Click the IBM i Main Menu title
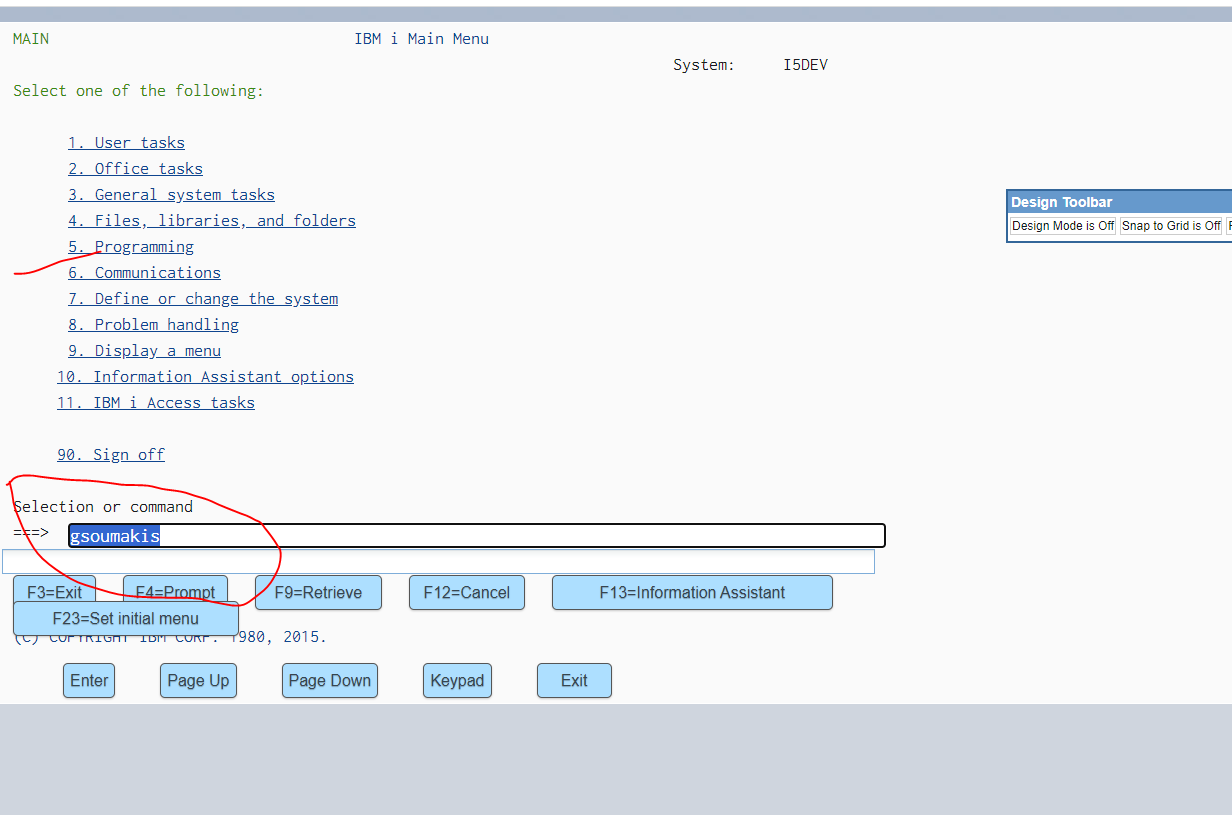1232x815 pixels. click(422, 39)
